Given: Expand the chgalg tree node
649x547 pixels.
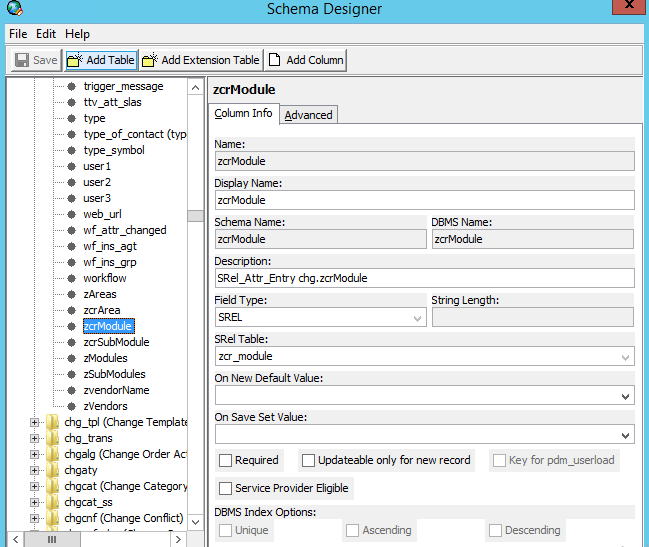Looking at the screenshot, I should coord(34,454).
